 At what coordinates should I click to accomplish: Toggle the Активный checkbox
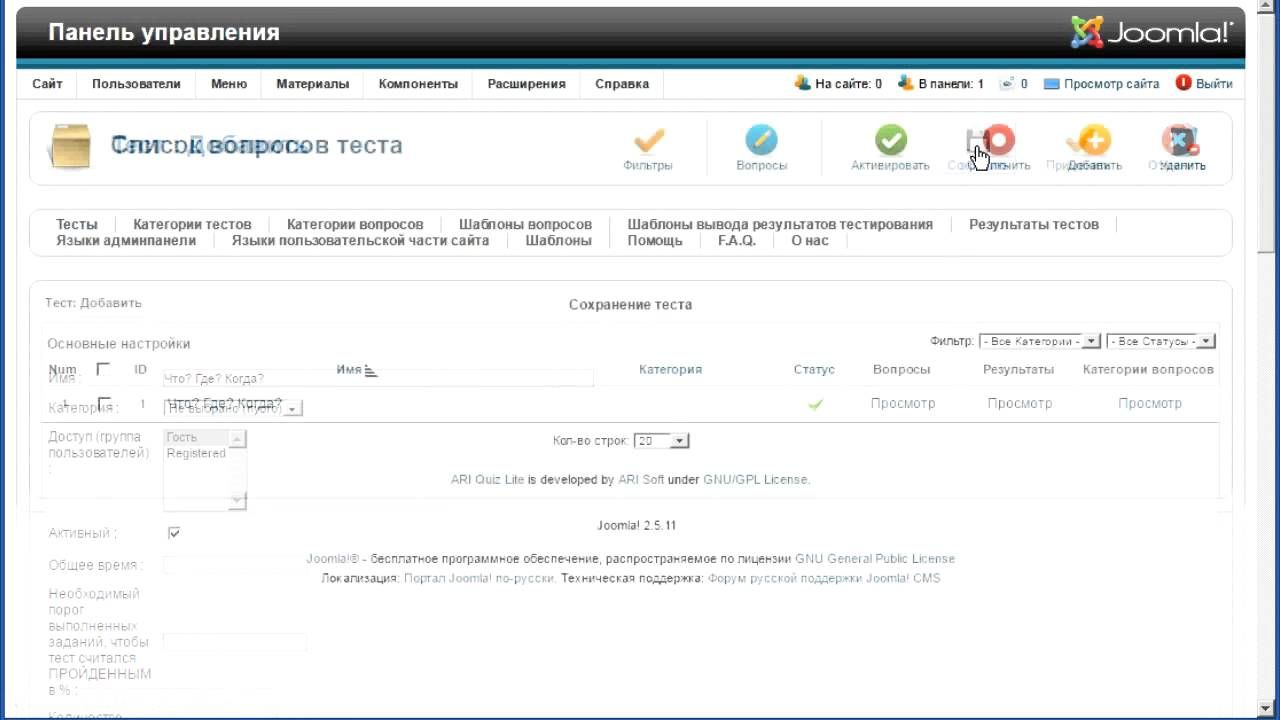point(174,533)
